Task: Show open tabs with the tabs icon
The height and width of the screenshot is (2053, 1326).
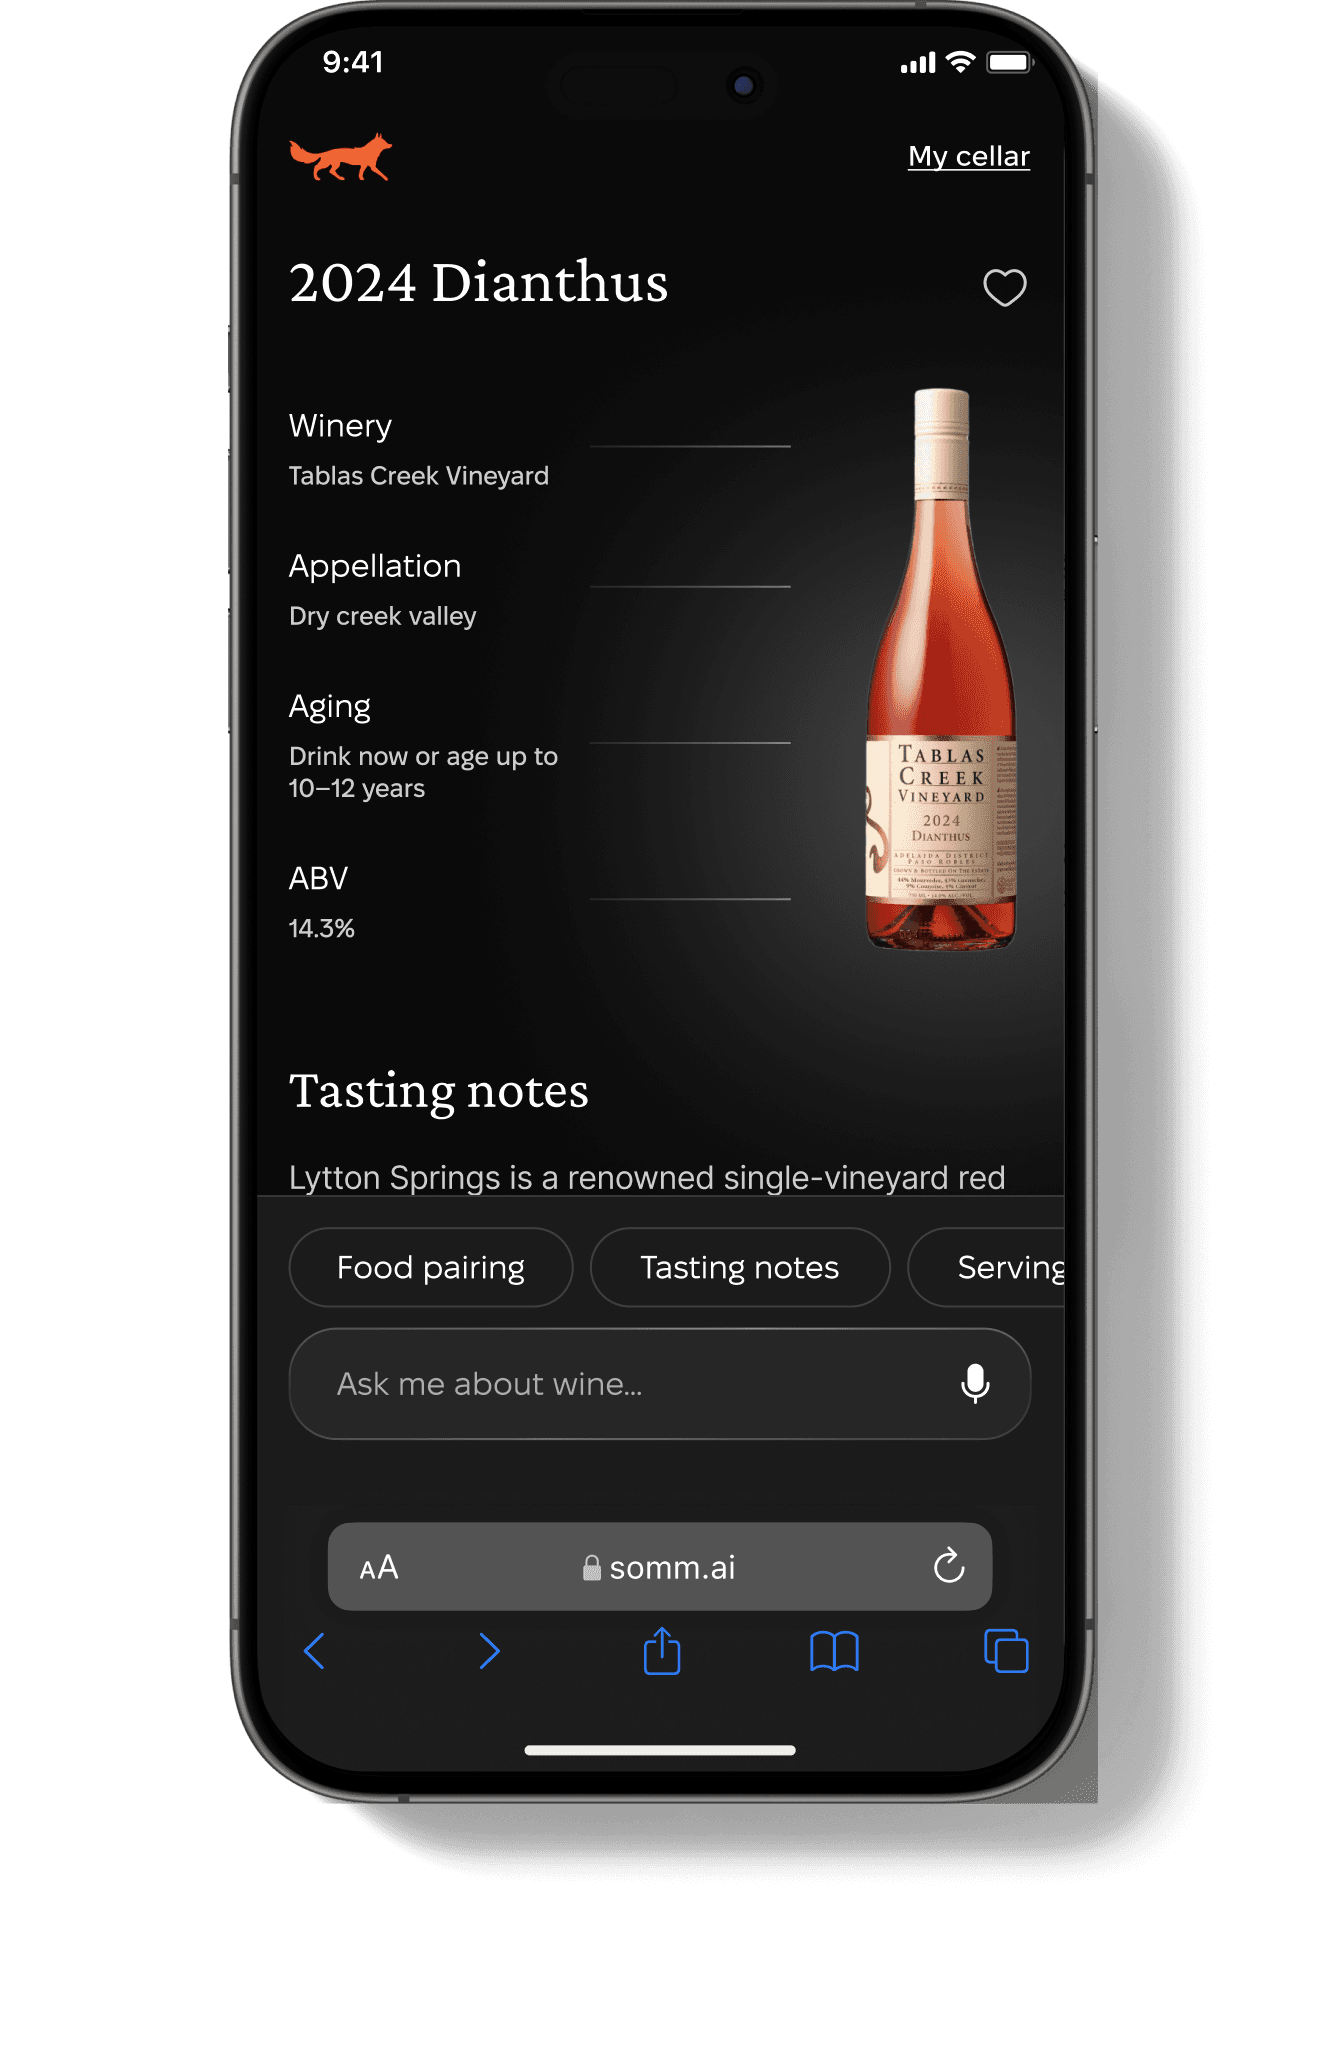Action: click(x=1006, y=1651)
